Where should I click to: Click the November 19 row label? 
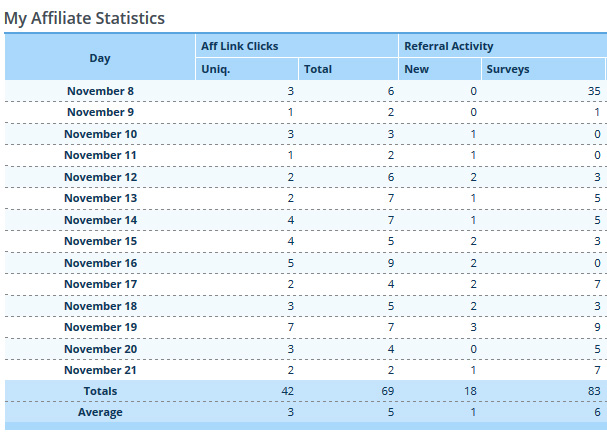tap(100, 327)
